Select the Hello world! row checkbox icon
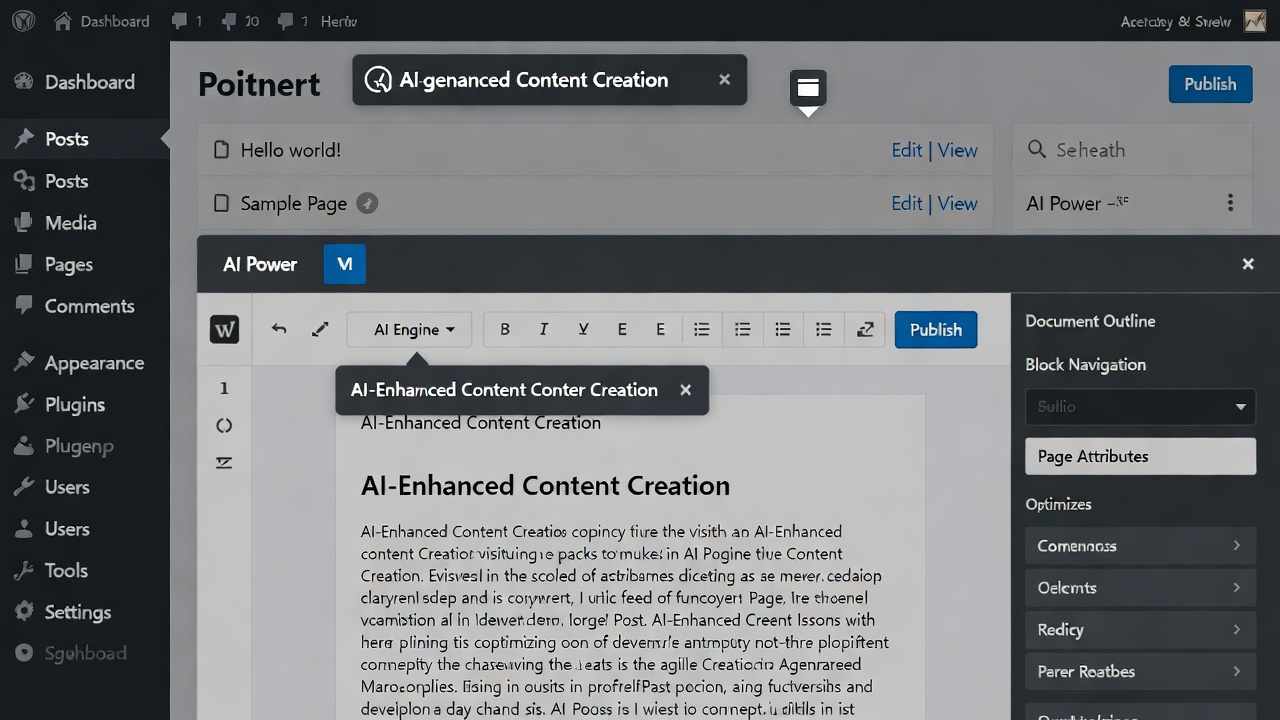1280x720 pixels. pyautogui.click(x=222, y=150)
